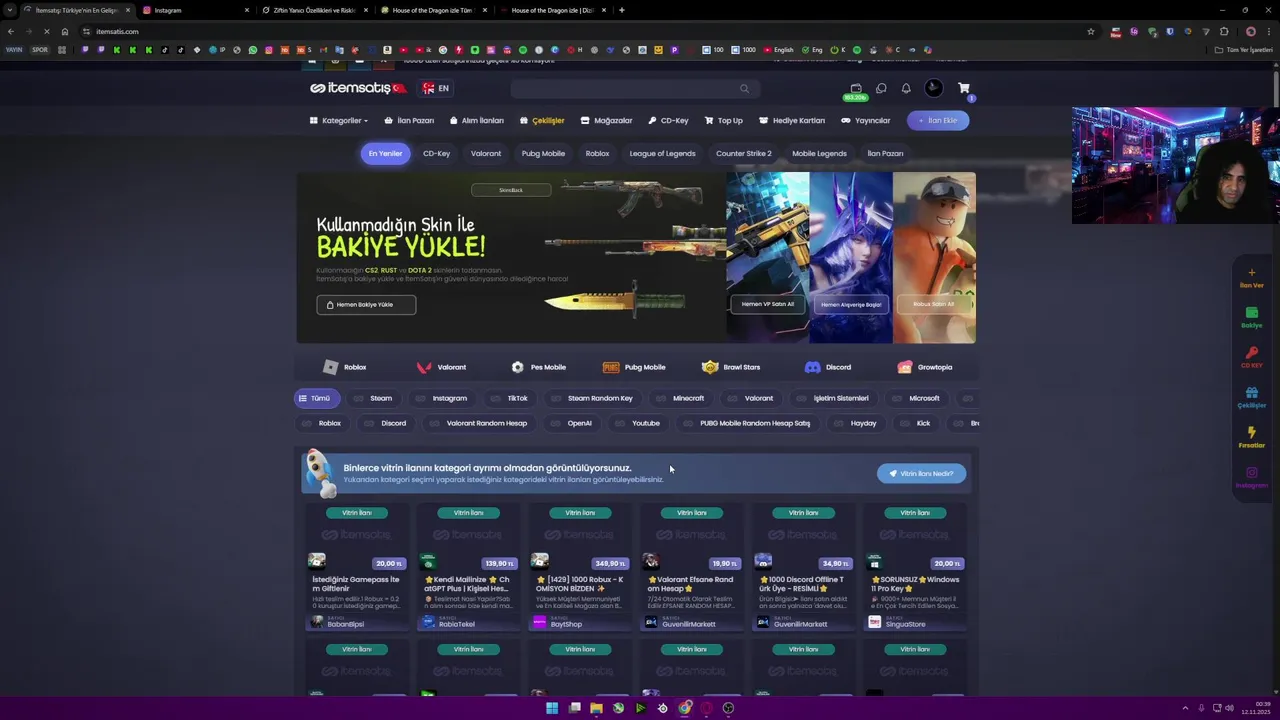
Task: Select the League of Legends tab
Action: tap(662, 153)
